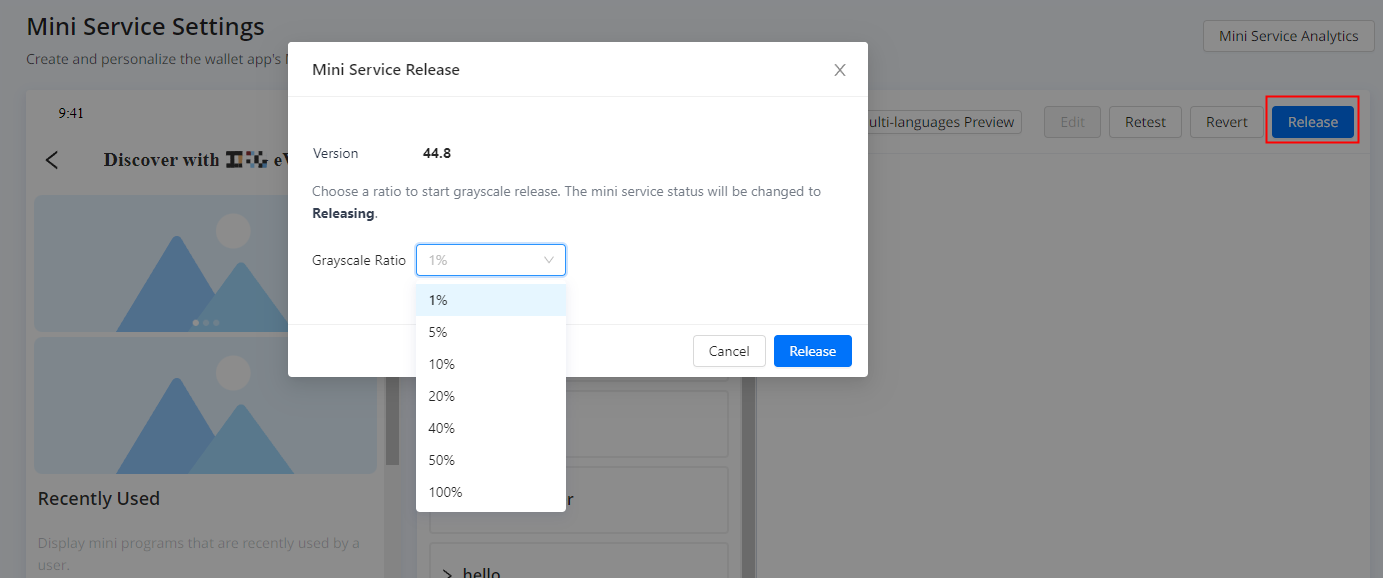Open Multi-languages Preview

coord(940,122)
